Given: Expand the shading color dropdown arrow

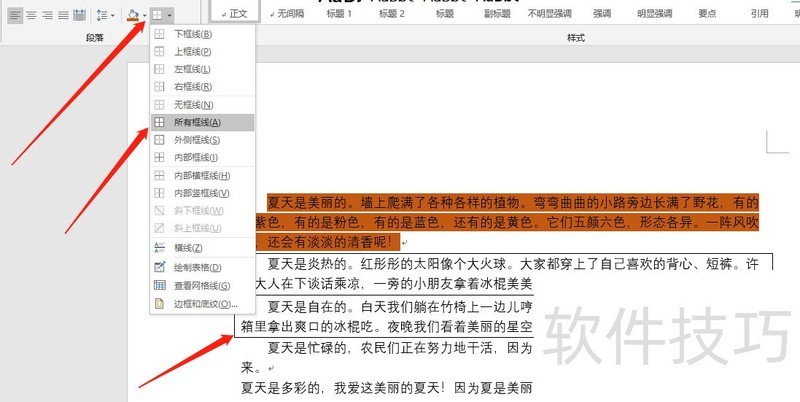Looking at the screenshot, I should click(x=145, y=16).
